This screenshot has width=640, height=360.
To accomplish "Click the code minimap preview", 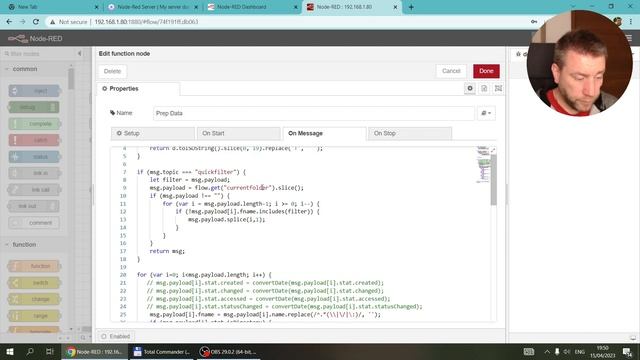I will tap(483, 165).
